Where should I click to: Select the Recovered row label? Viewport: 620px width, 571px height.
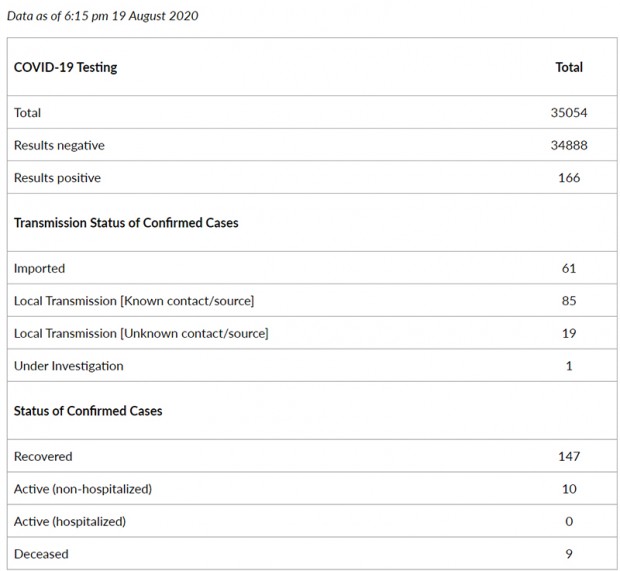(x=43, y=456)
